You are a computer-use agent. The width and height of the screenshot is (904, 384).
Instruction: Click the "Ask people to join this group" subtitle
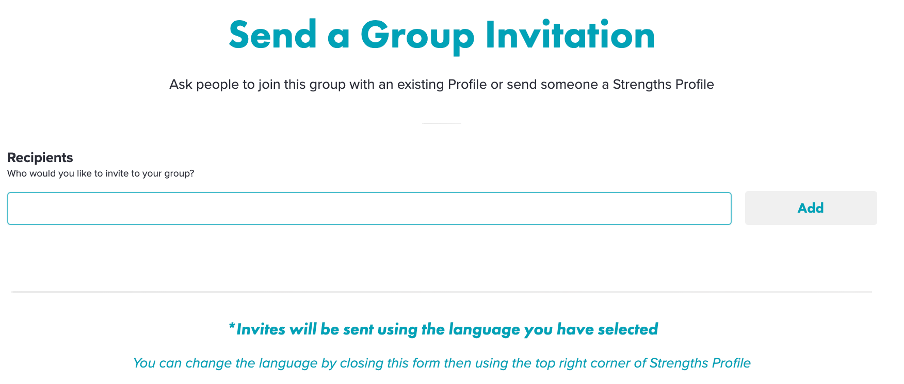point(442,85)
